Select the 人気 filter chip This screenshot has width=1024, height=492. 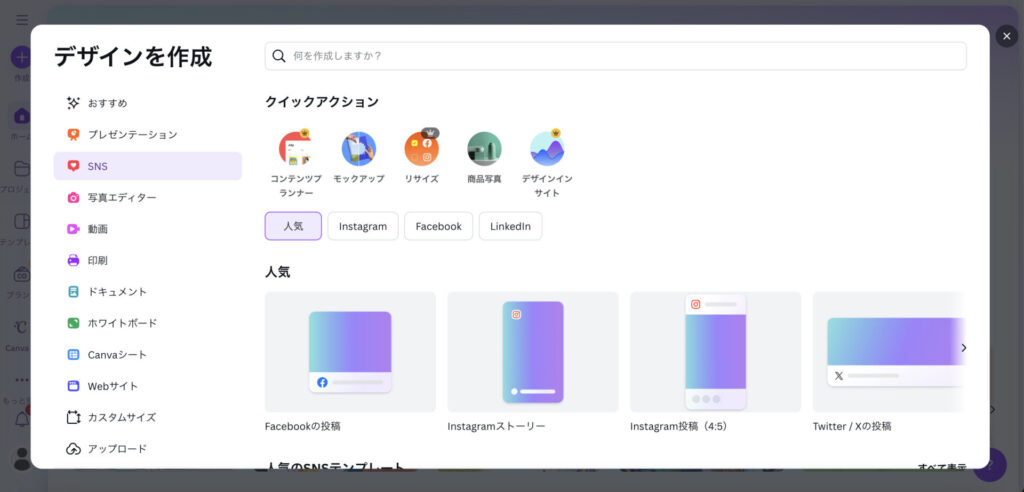click(293, 226)
